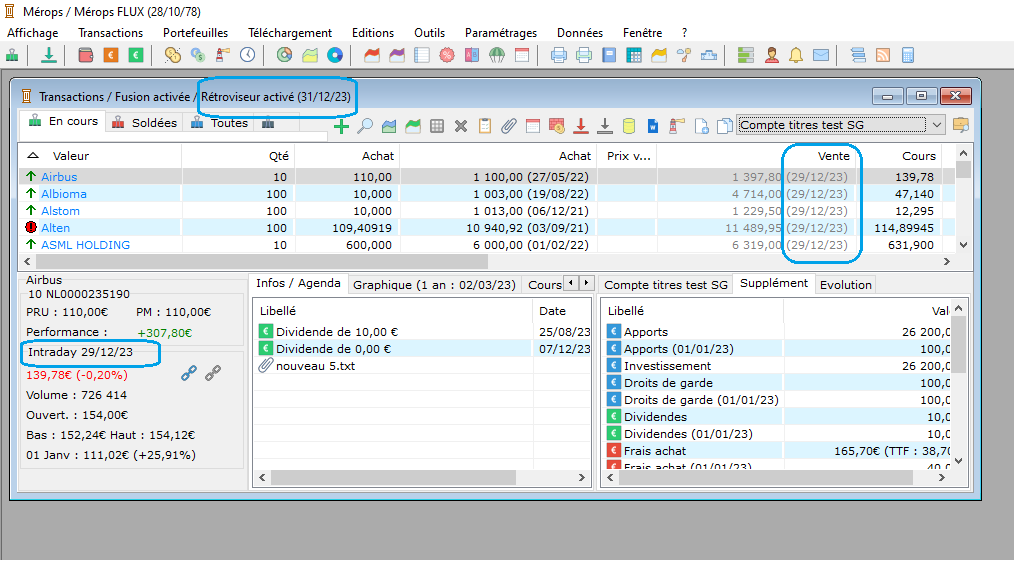1014x561 pixels.
Task: Click the magnifier search icon
Action: coord(365,126)
